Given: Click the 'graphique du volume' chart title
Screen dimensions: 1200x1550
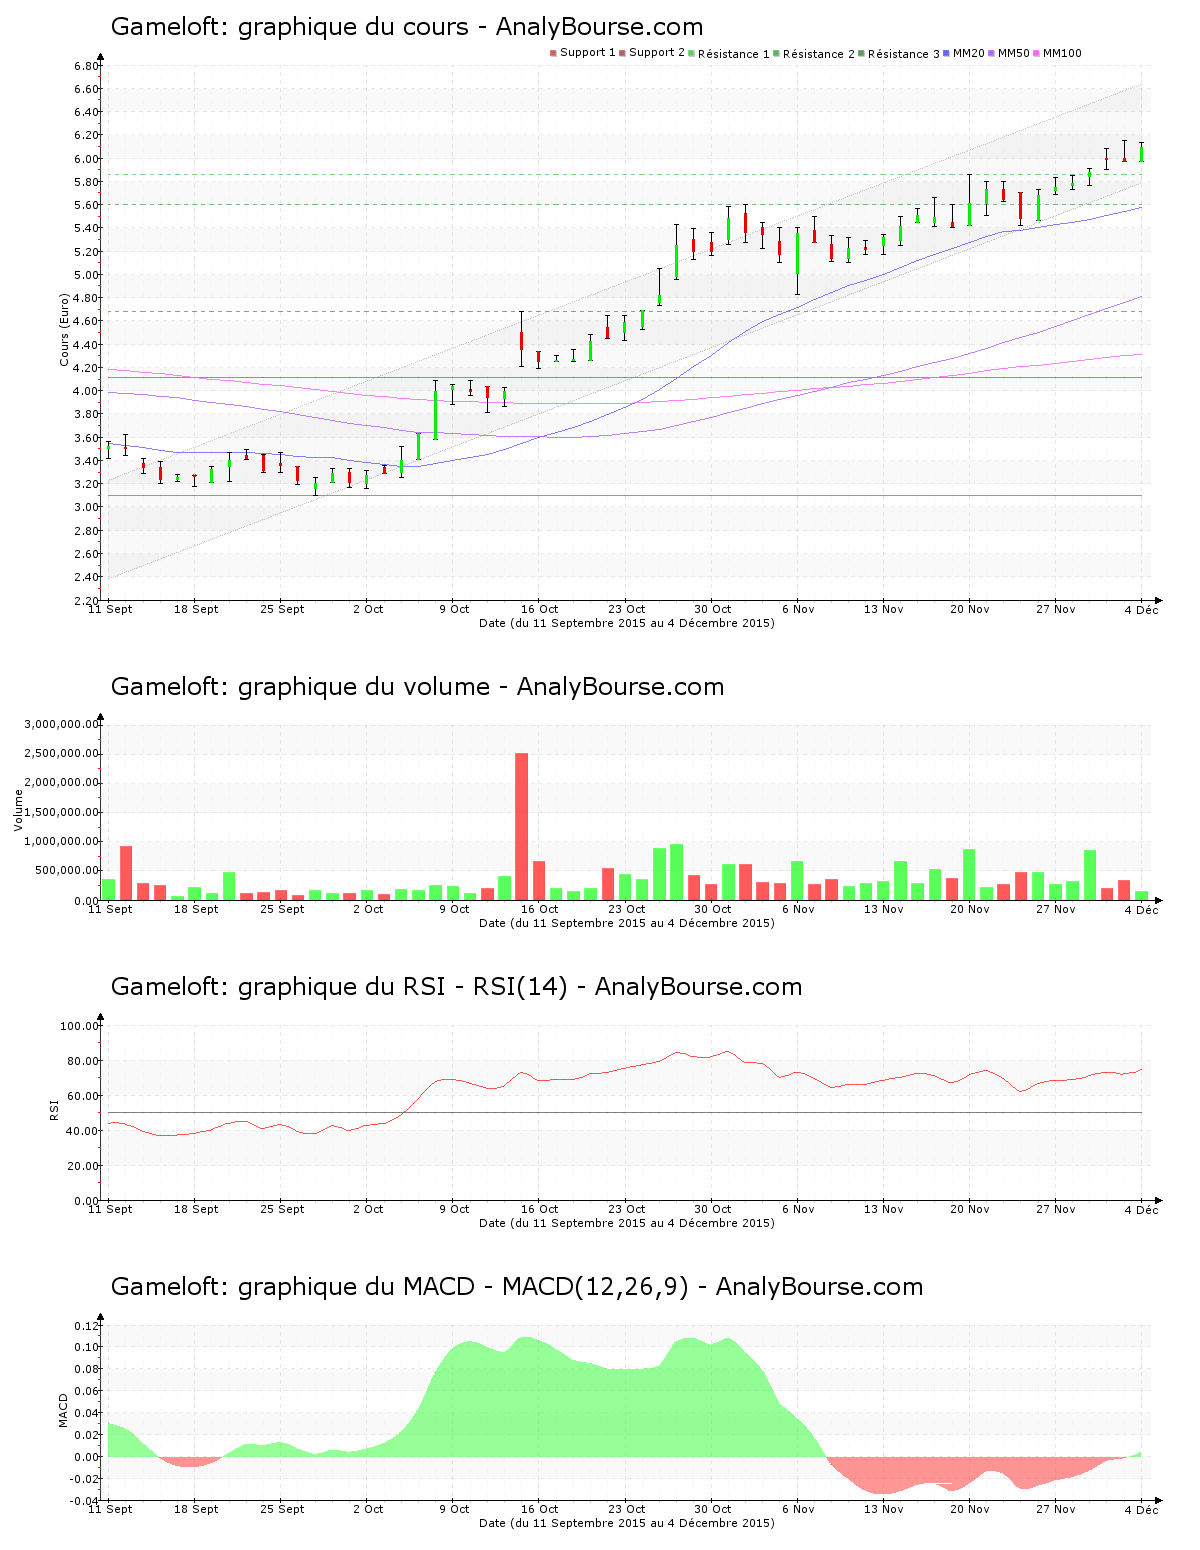Looking at the screenshot, I should [417, 687].
